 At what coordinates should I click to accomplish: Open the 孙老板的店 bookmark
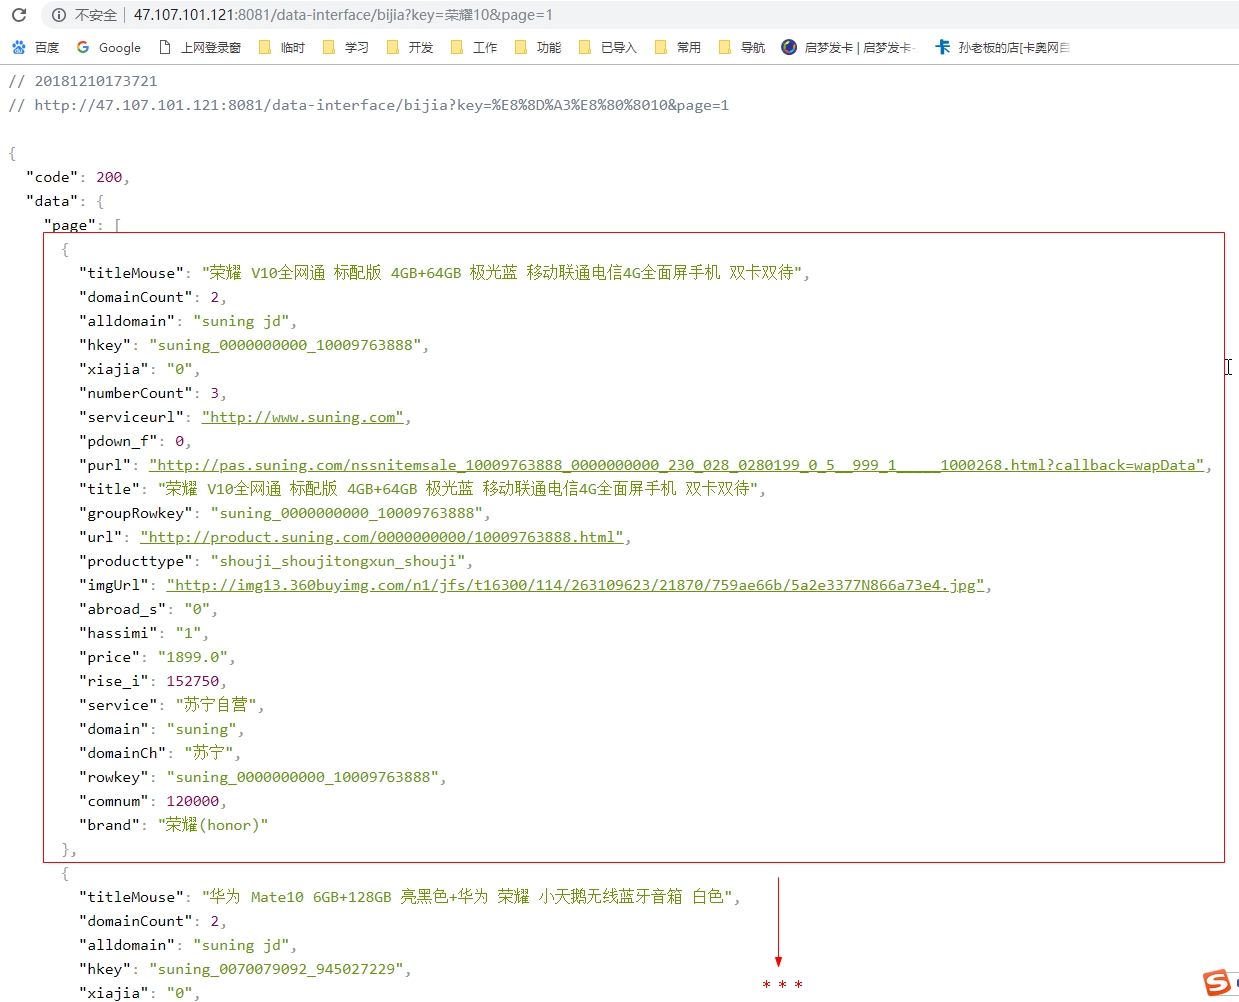tap(1002, 47)
